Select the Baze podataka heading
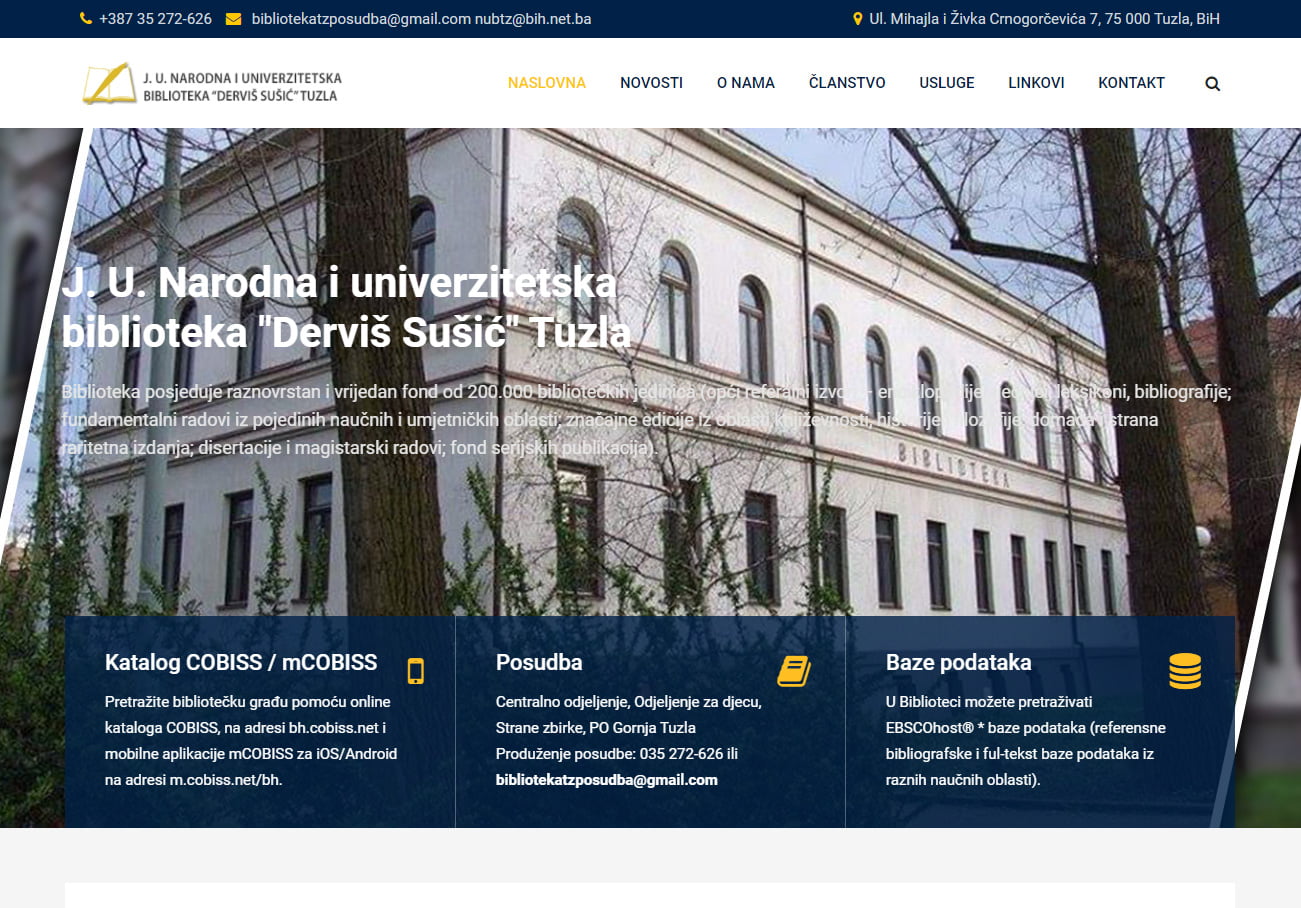This screenshot has width=1301, height=908. (x=958, y=662)
